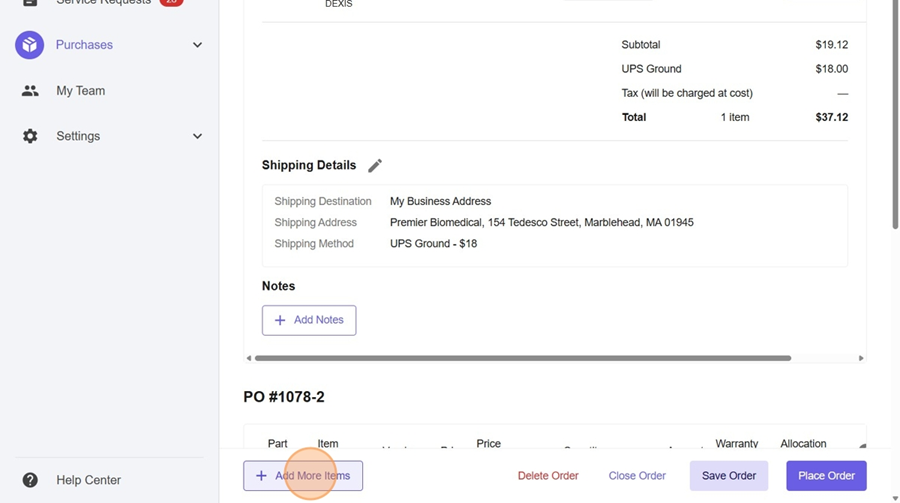Click the Help Center question mark icon
This screenshot has width=900, height=503.
tap(30, 480)
